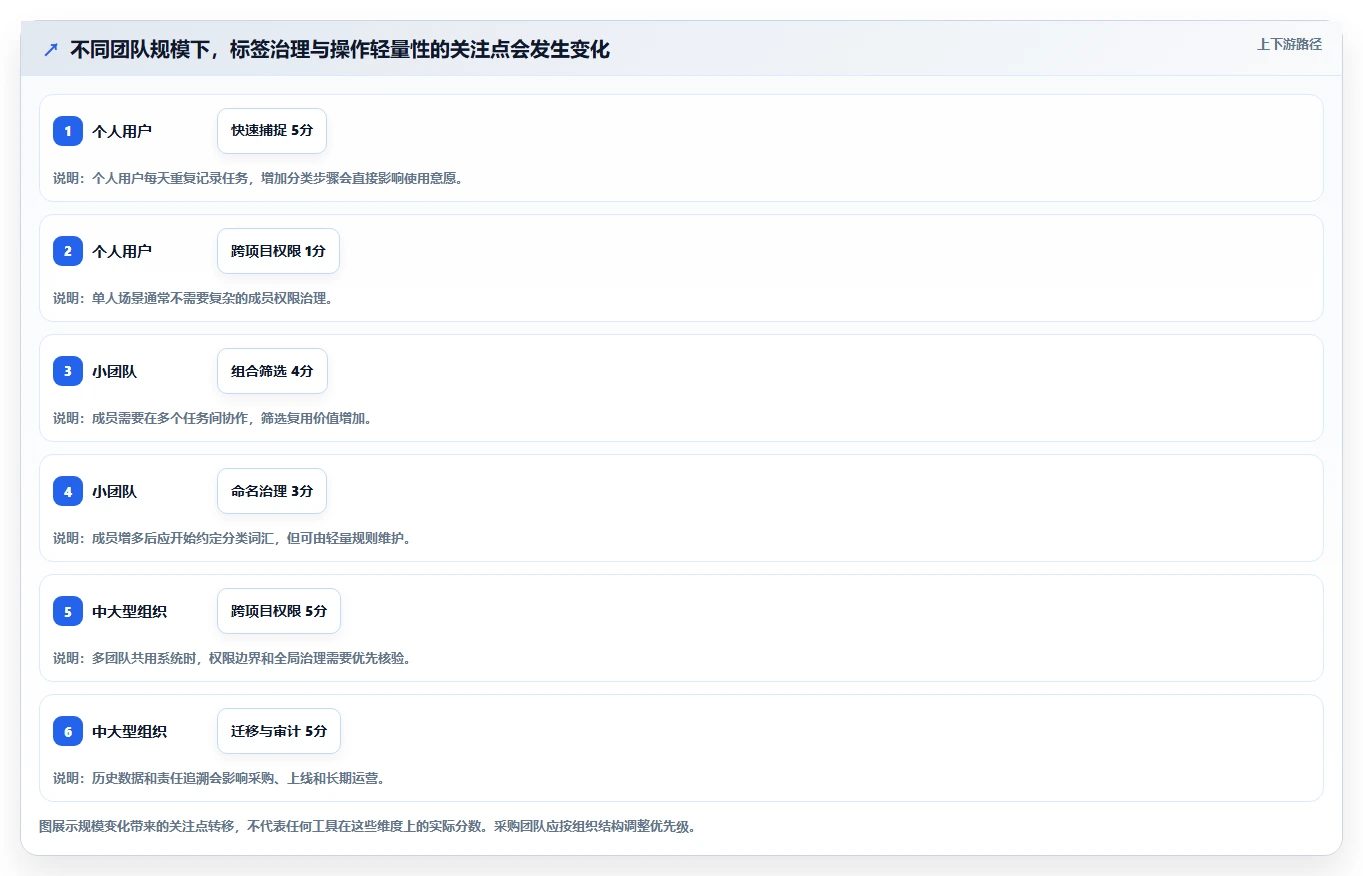Viewport: 1363px width, 876px height.
Task: Click the note about 单人场景 权限治理
Action: pyautogui.click(x=192, y=298)
